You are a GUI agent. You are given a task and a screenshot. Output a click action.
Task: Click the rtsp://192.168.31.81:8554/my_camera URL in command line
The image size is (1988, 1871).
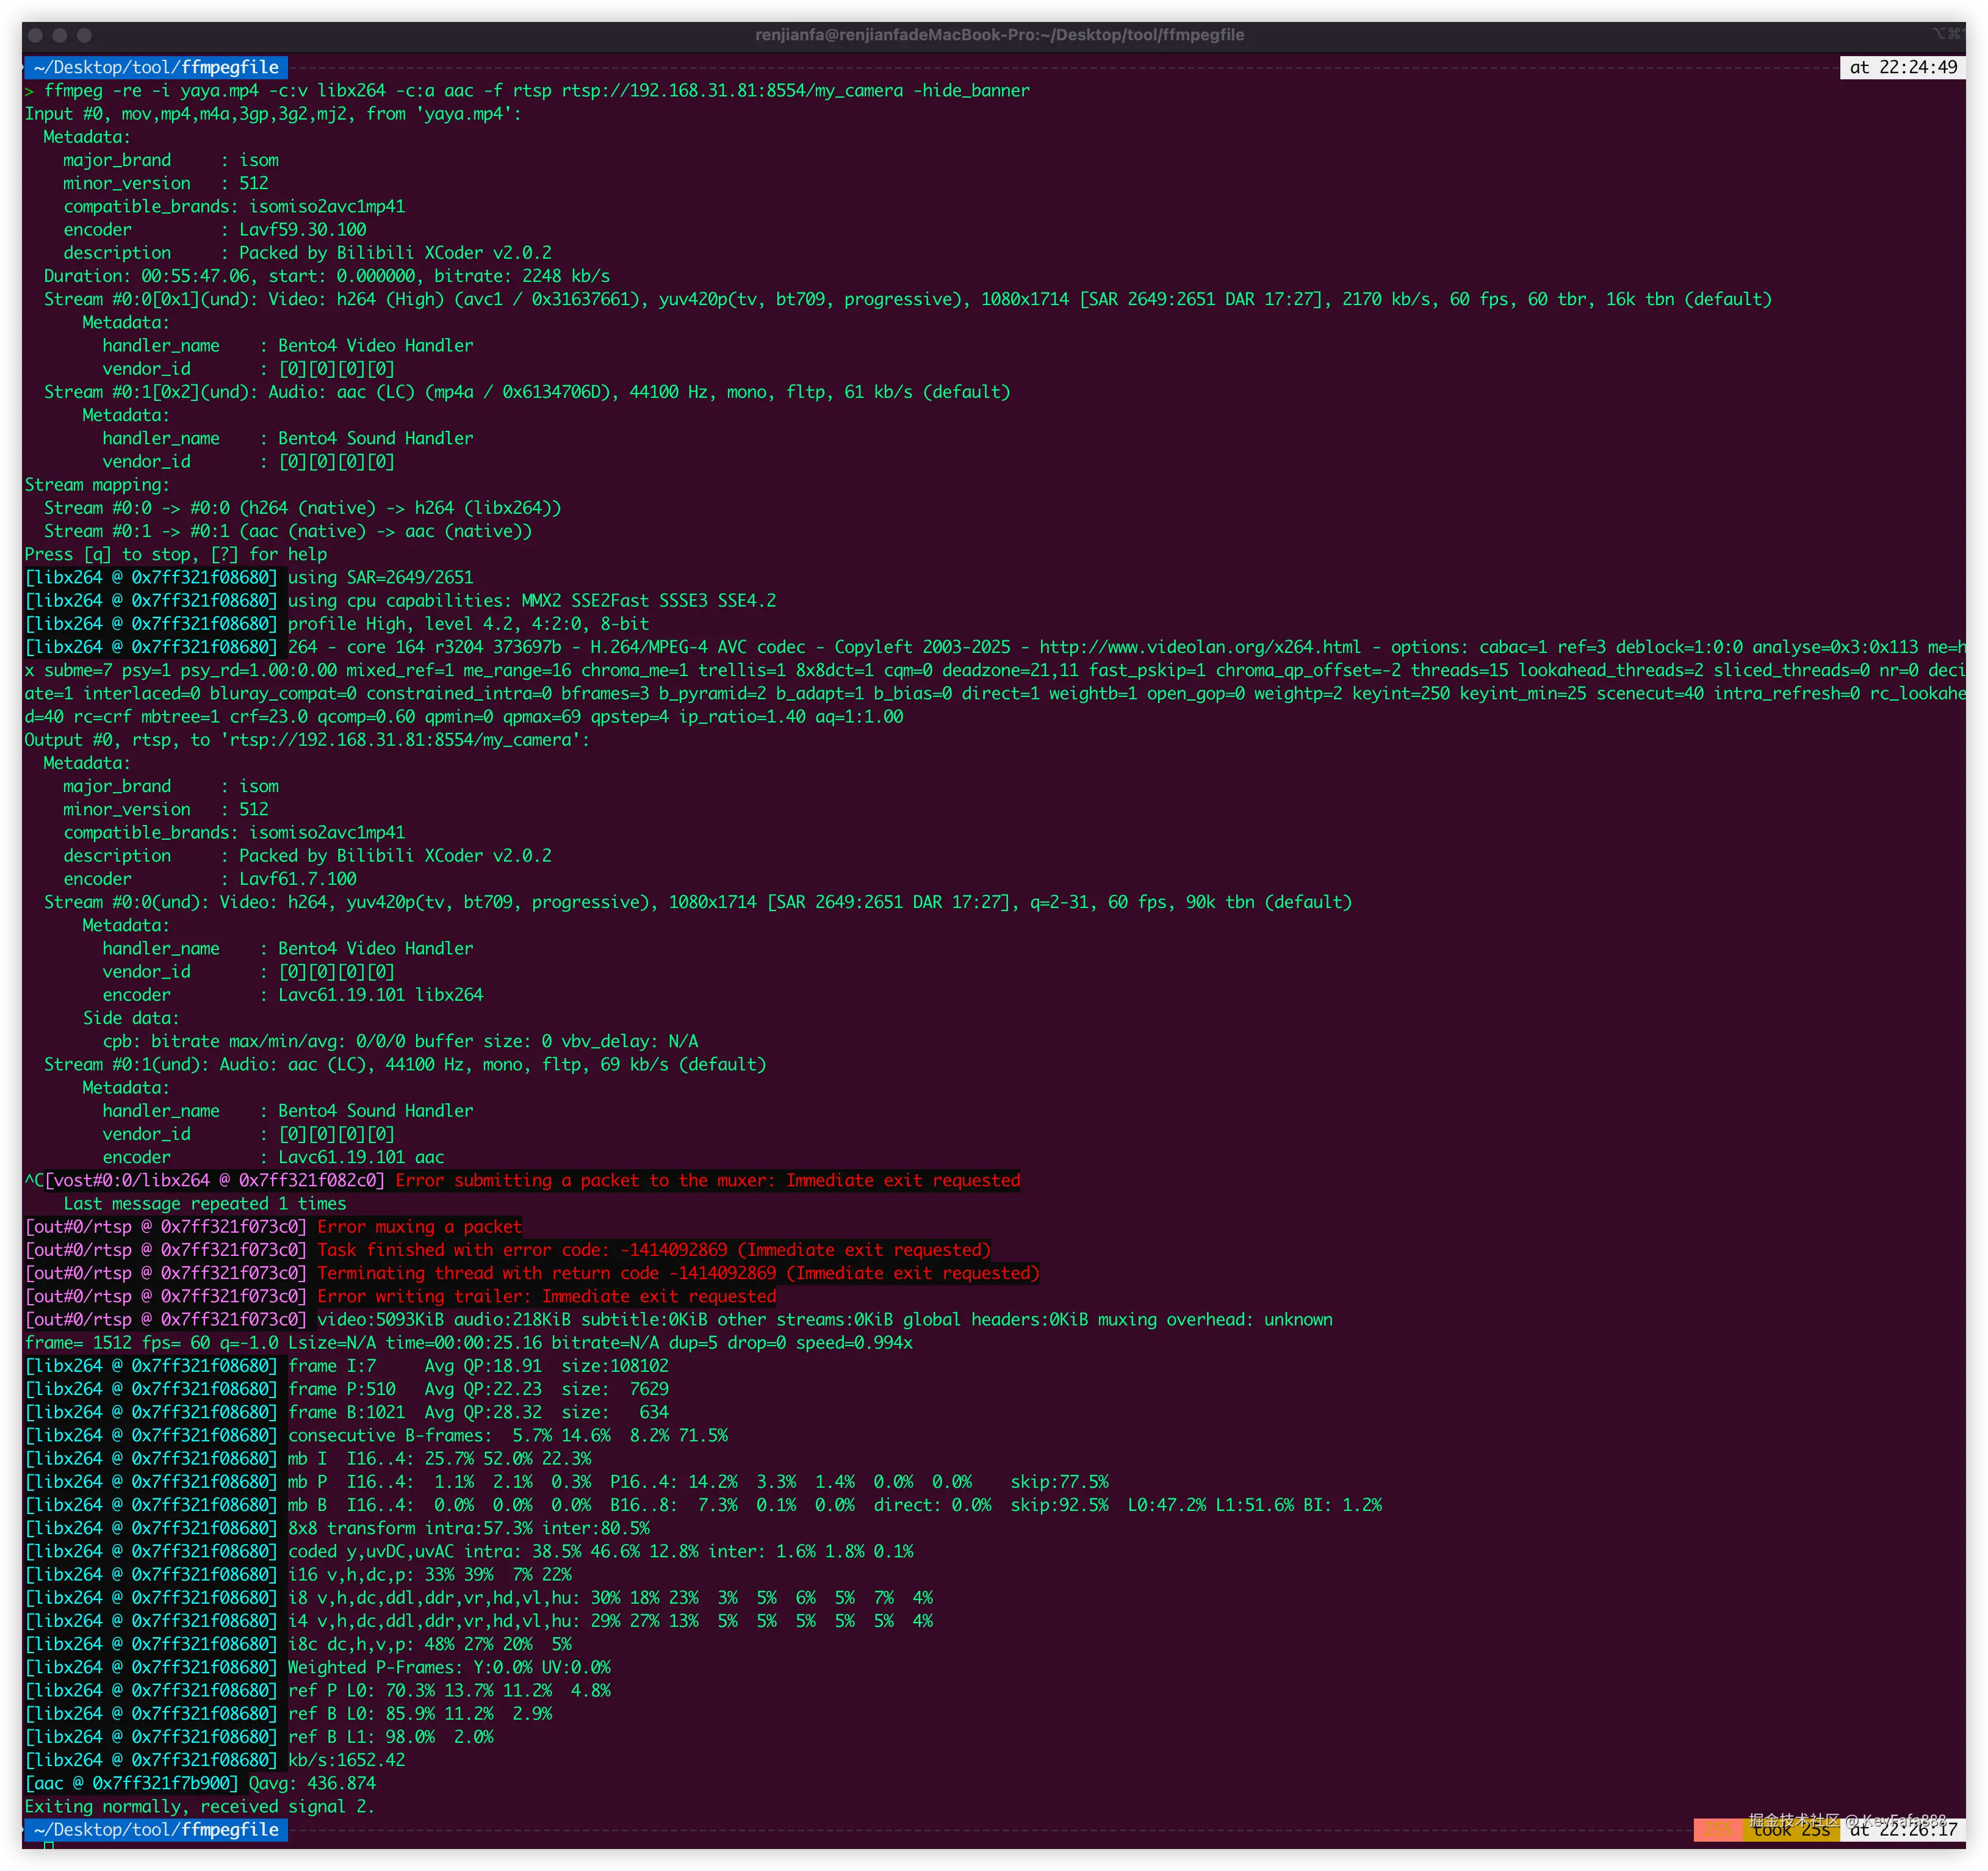[x=732, y=91]
